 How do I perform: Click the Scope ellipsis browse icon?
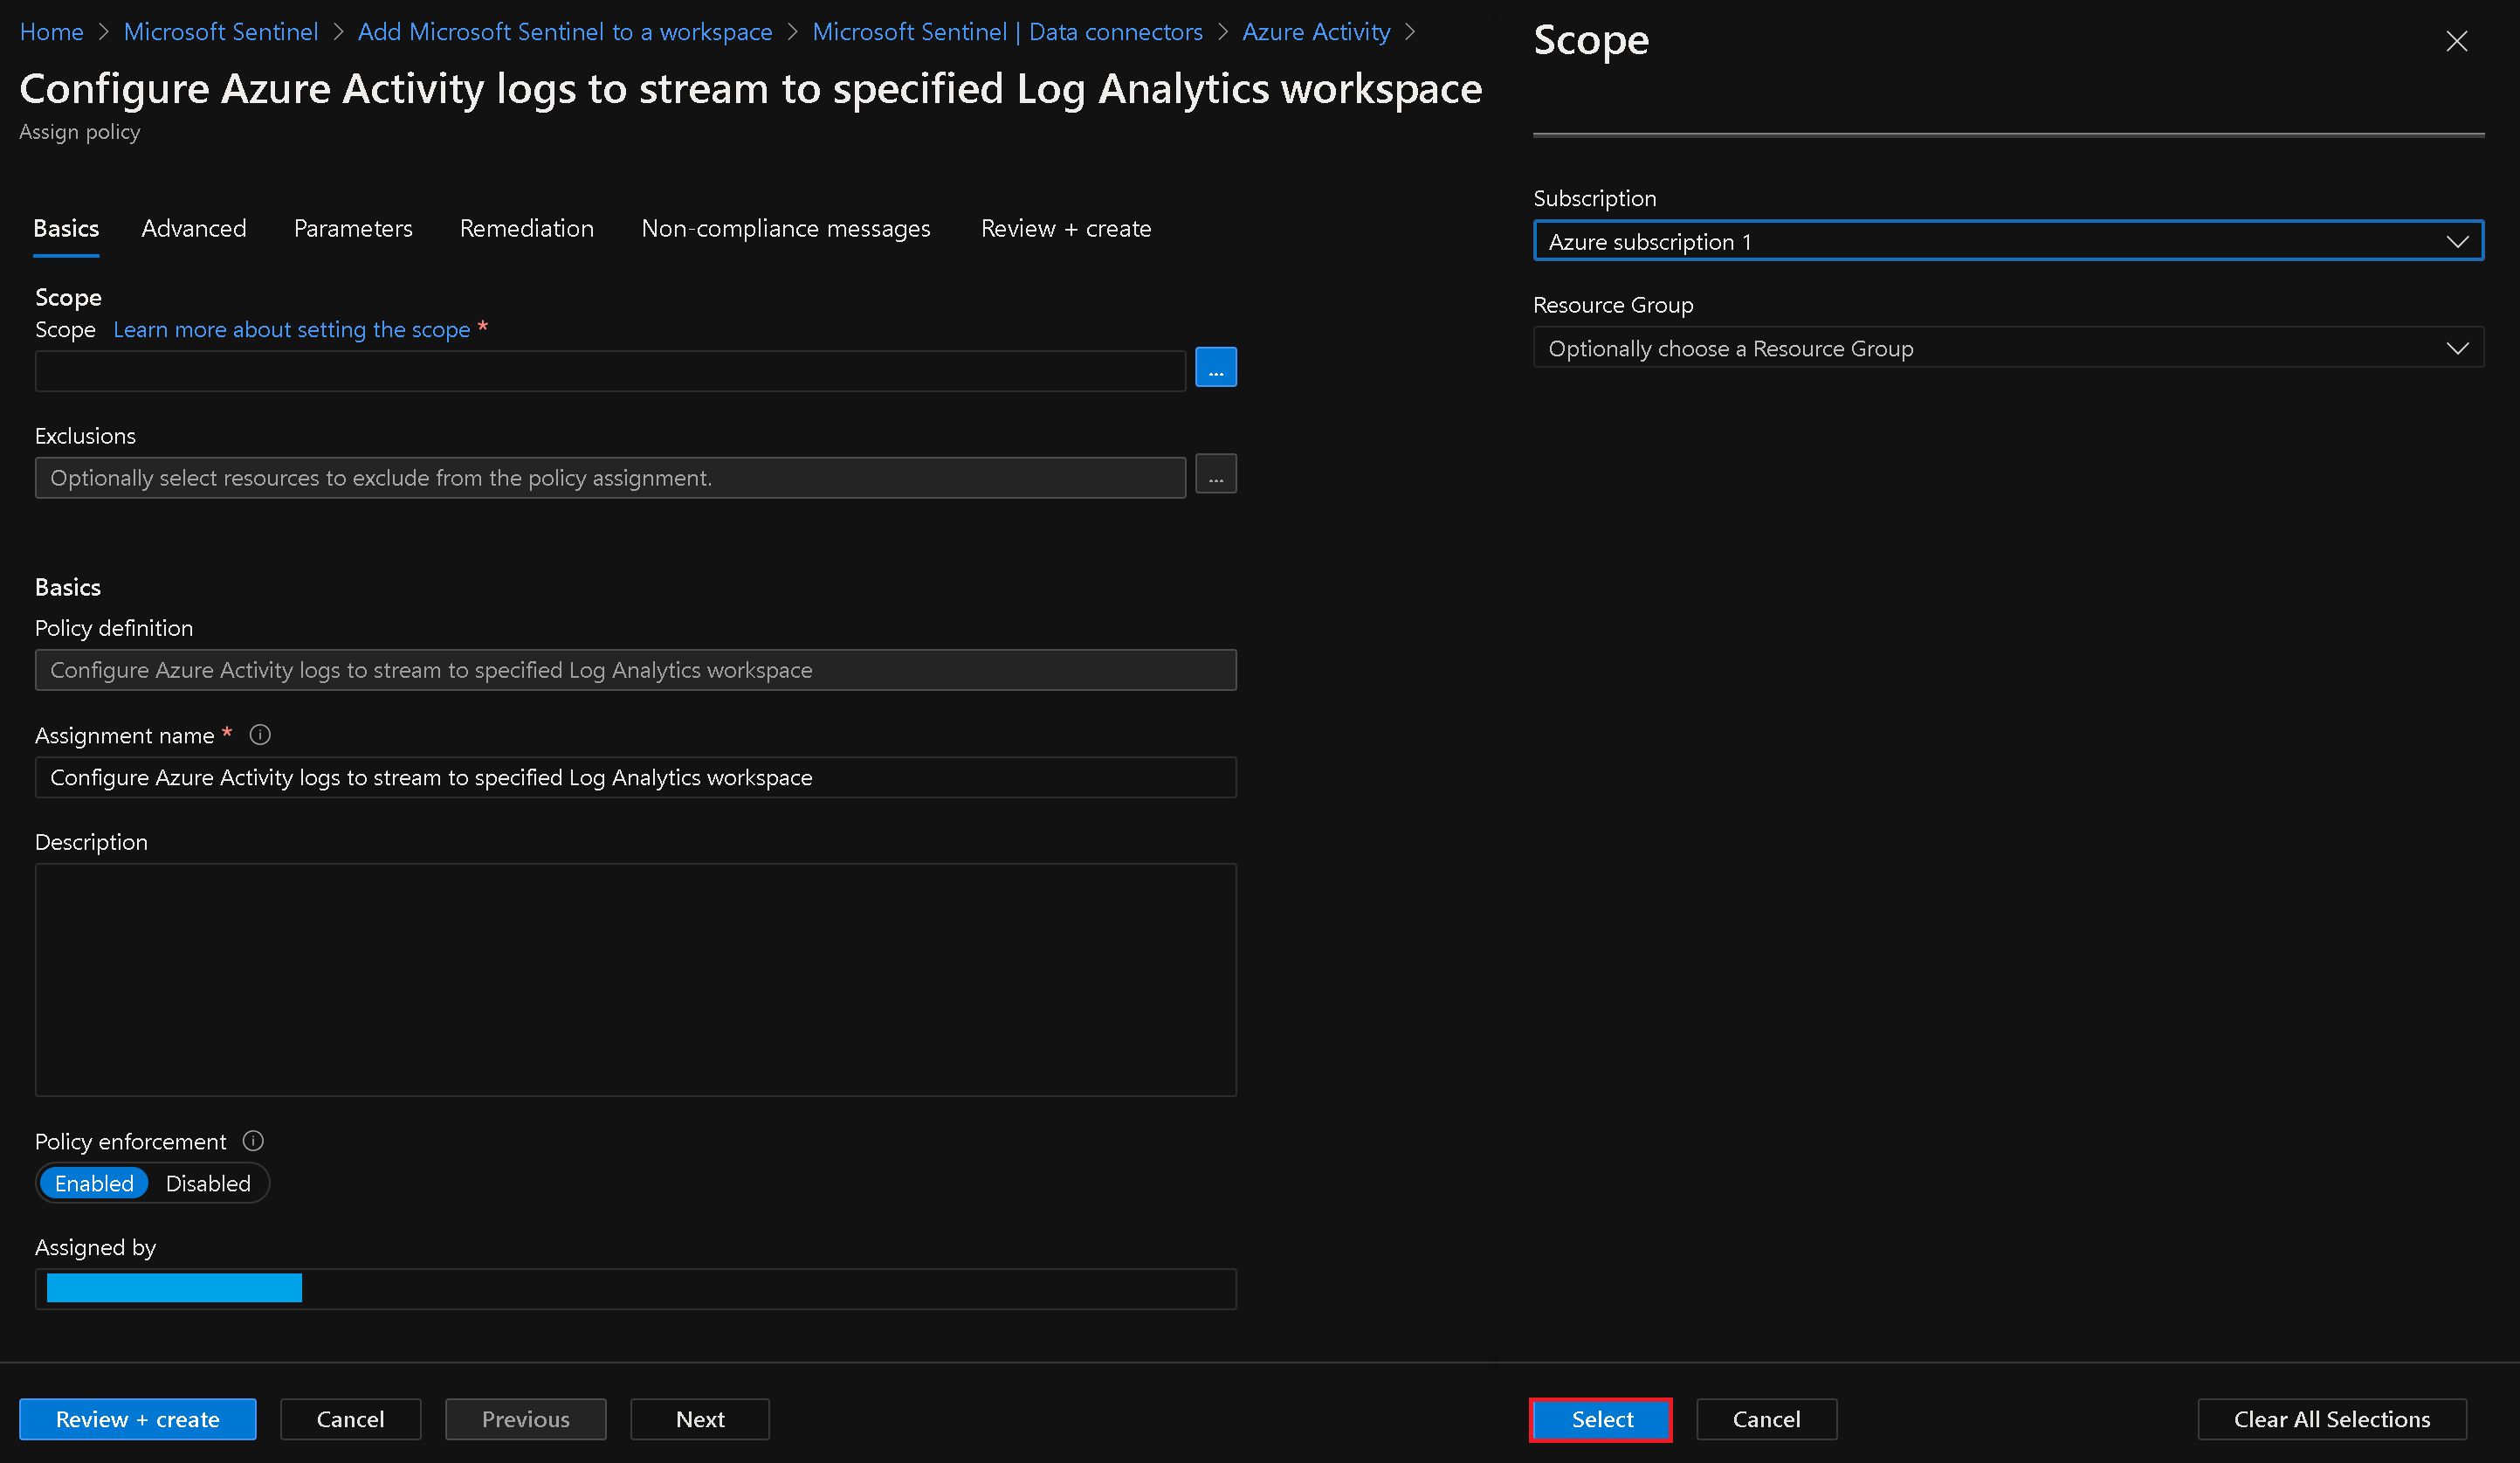coord(1216,368)
